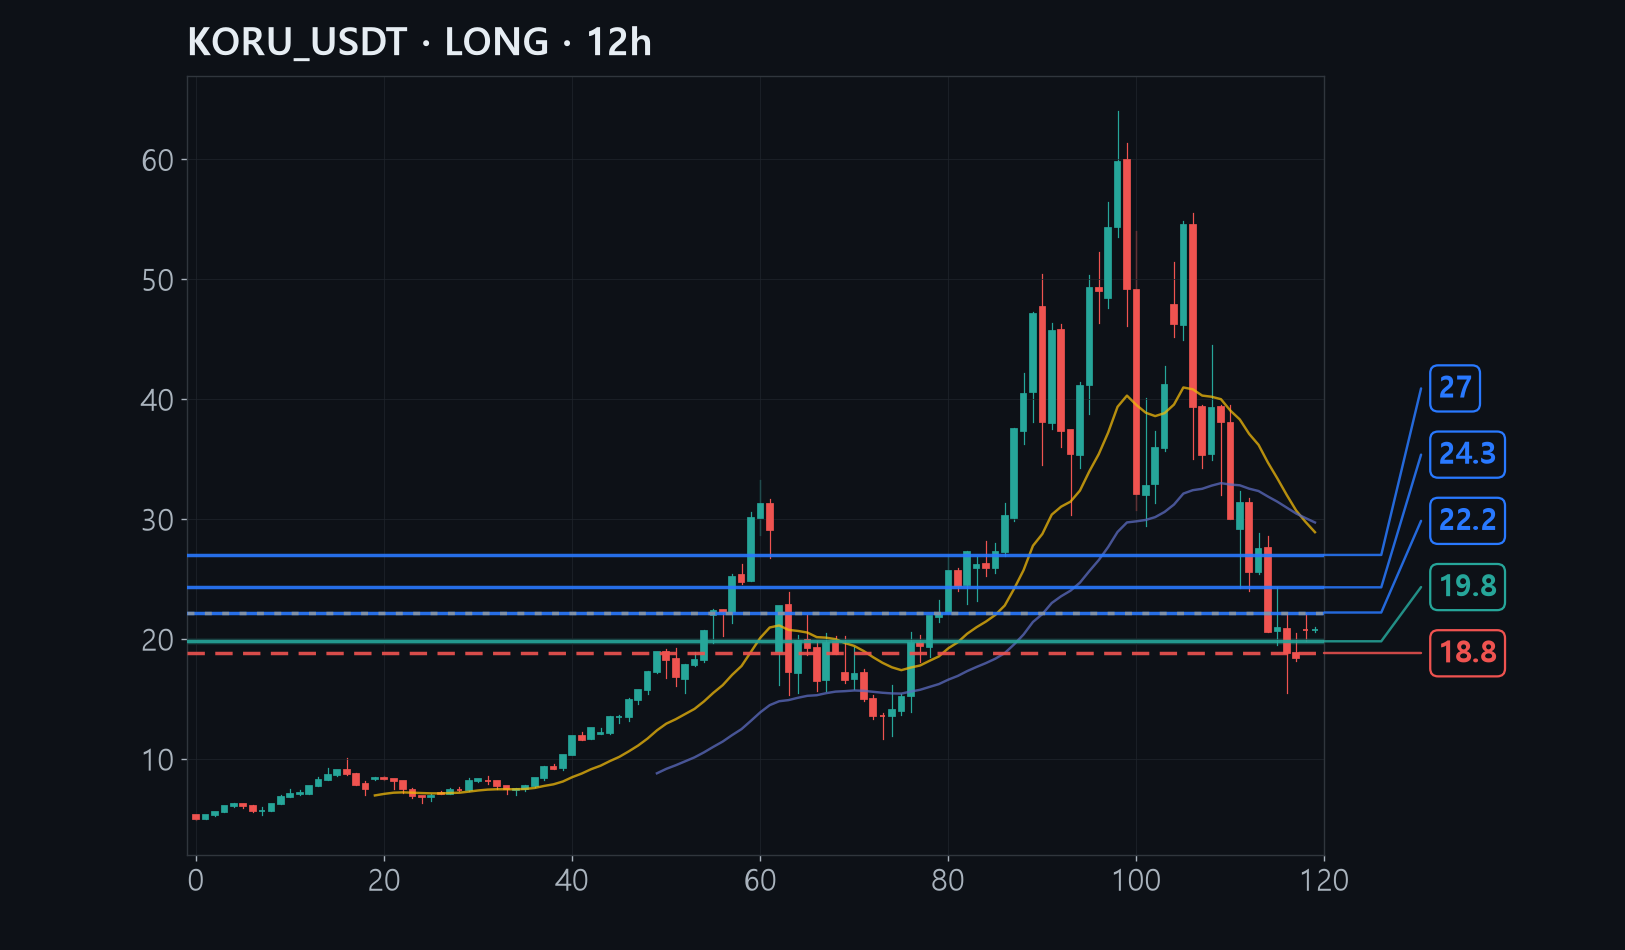Screen dimensions: 1625x950
Task: Click the y-axis tick label 60
Action: 158,160
